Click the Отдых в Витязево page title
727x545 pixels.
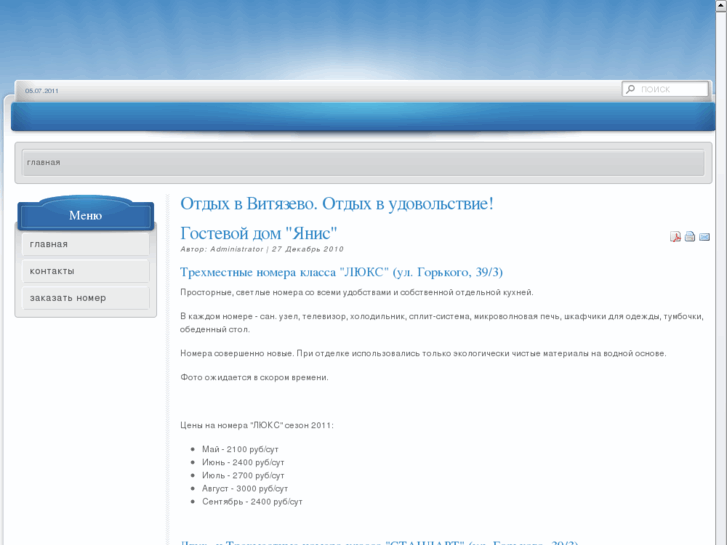(337, 204)
